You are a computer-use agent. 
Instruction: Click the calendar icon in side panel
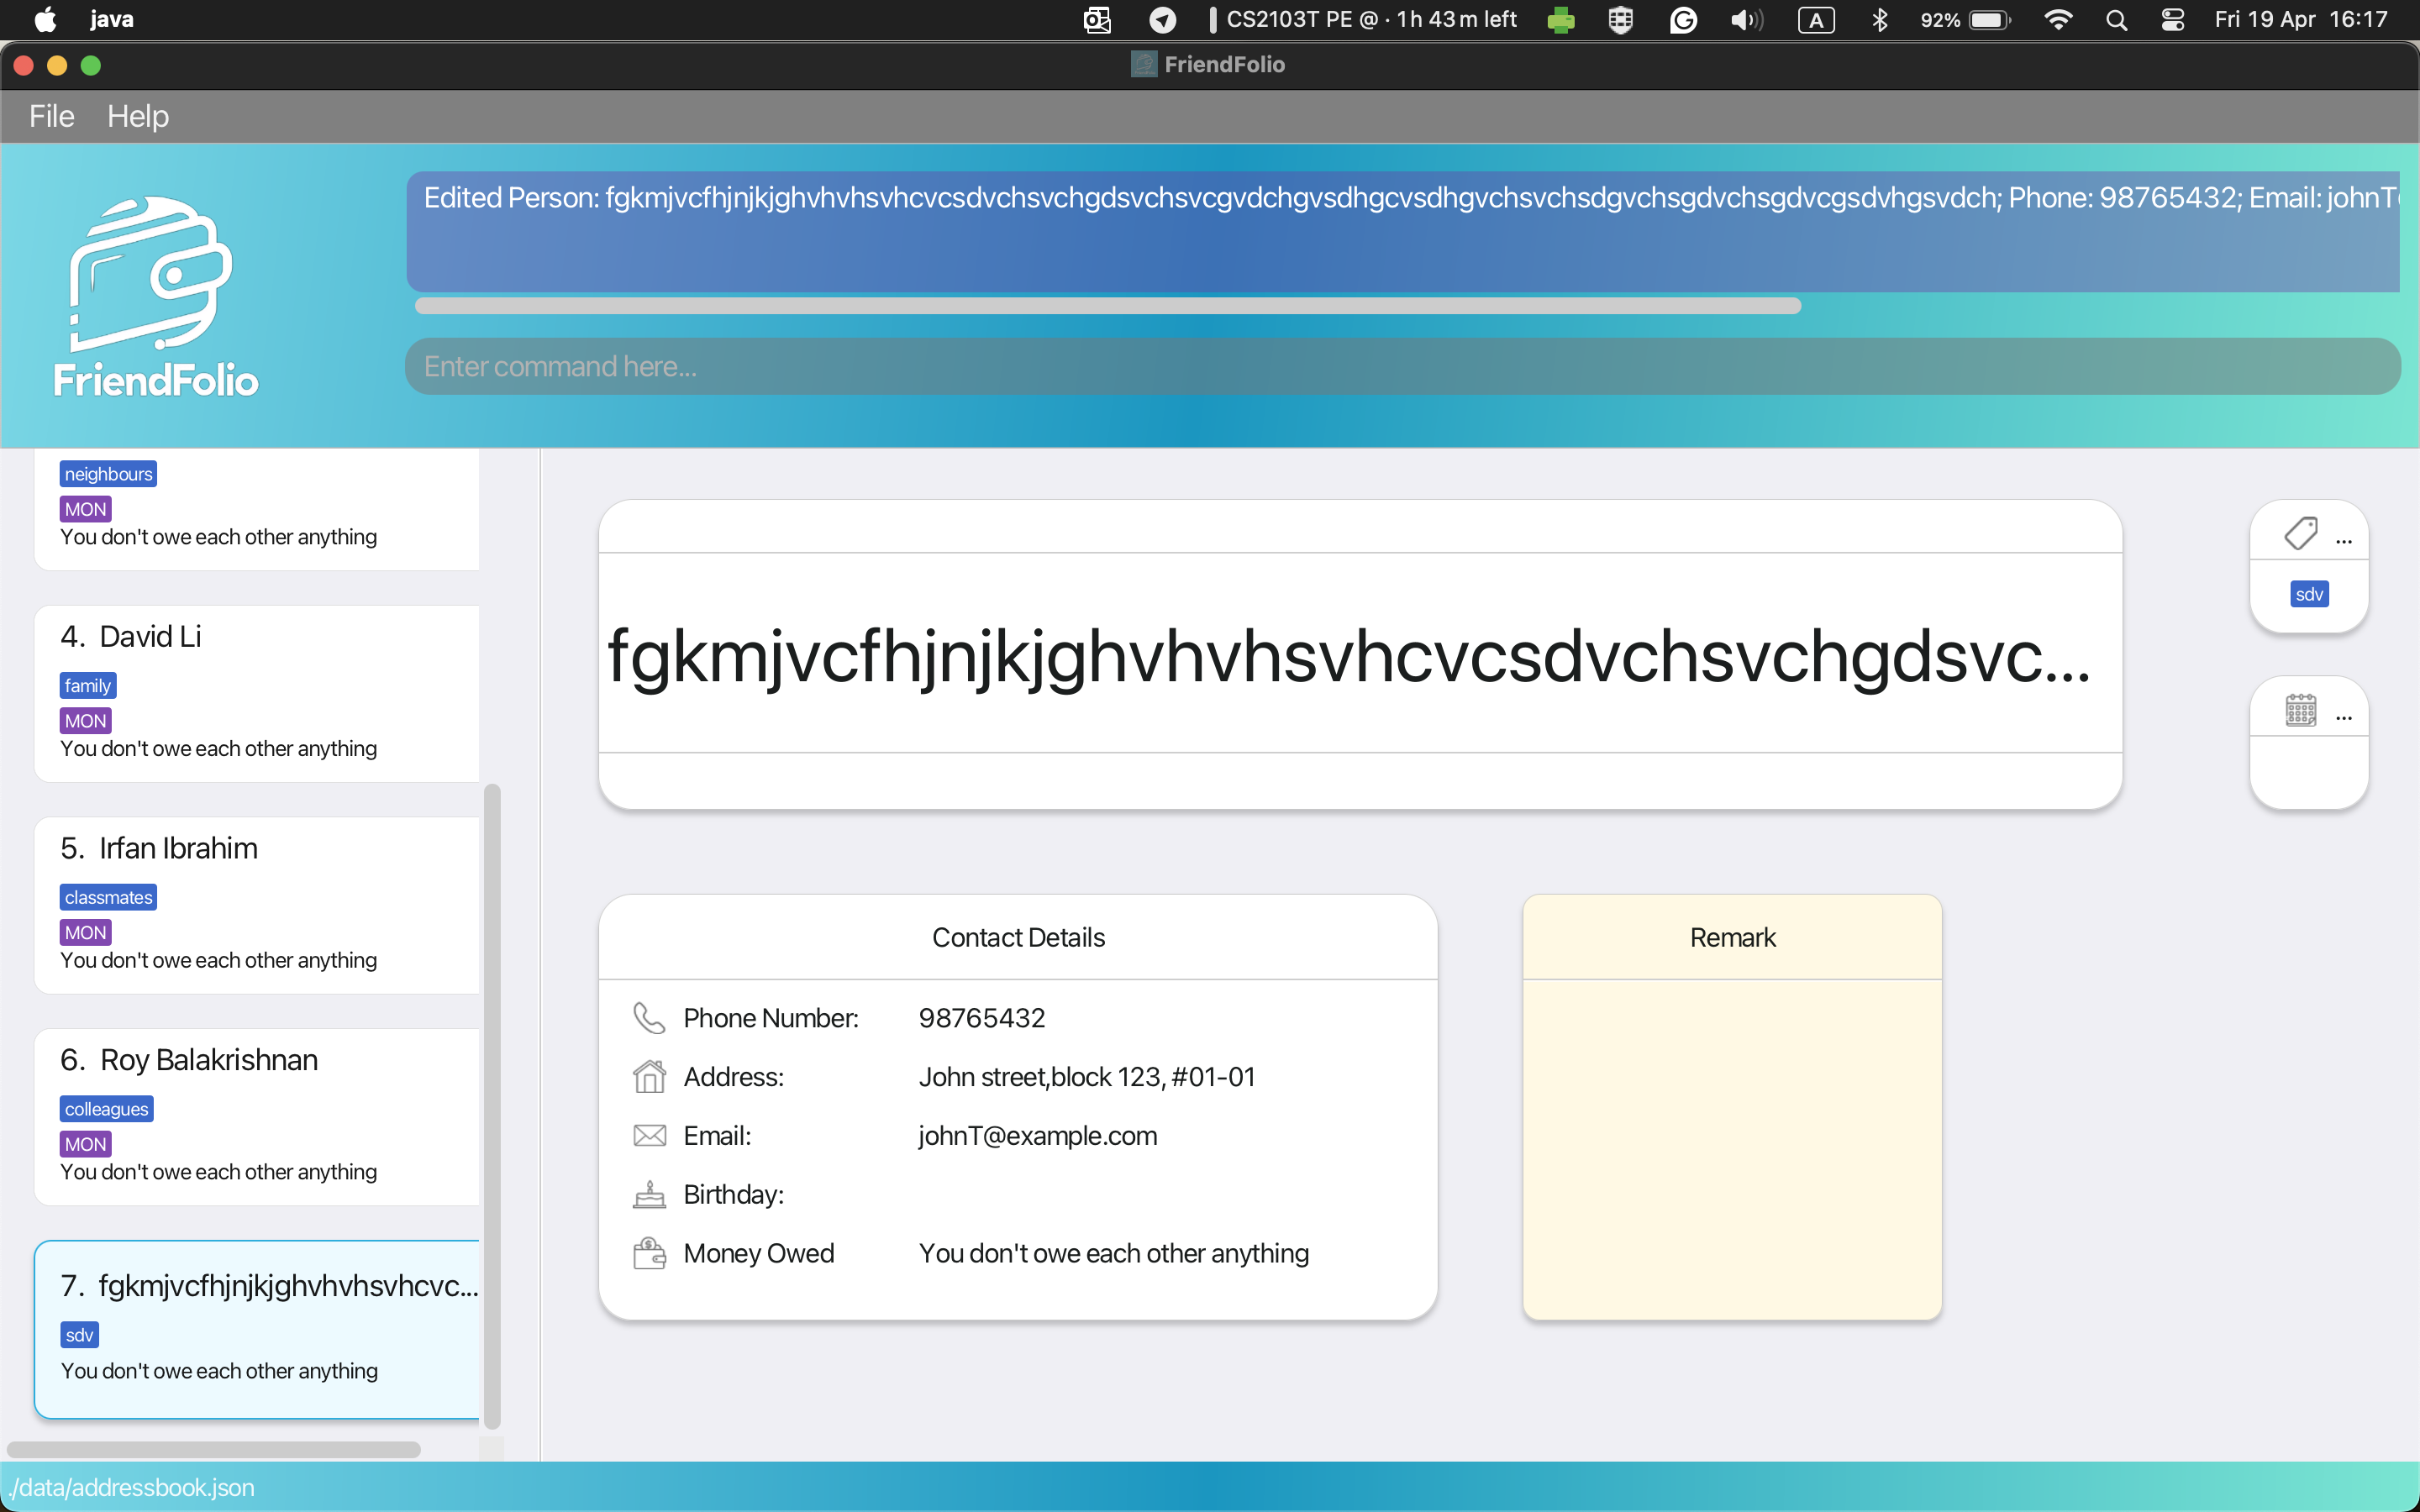coord(2300,710)
